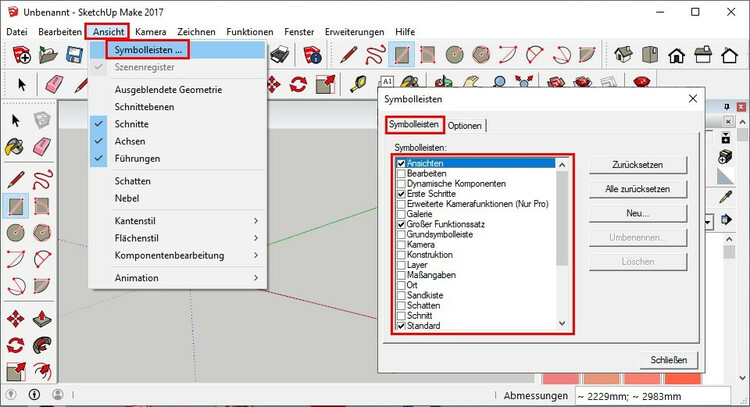Click the toolbar list scroll-down arrow
The image size is (750, 407).
(x=562, y=324)
